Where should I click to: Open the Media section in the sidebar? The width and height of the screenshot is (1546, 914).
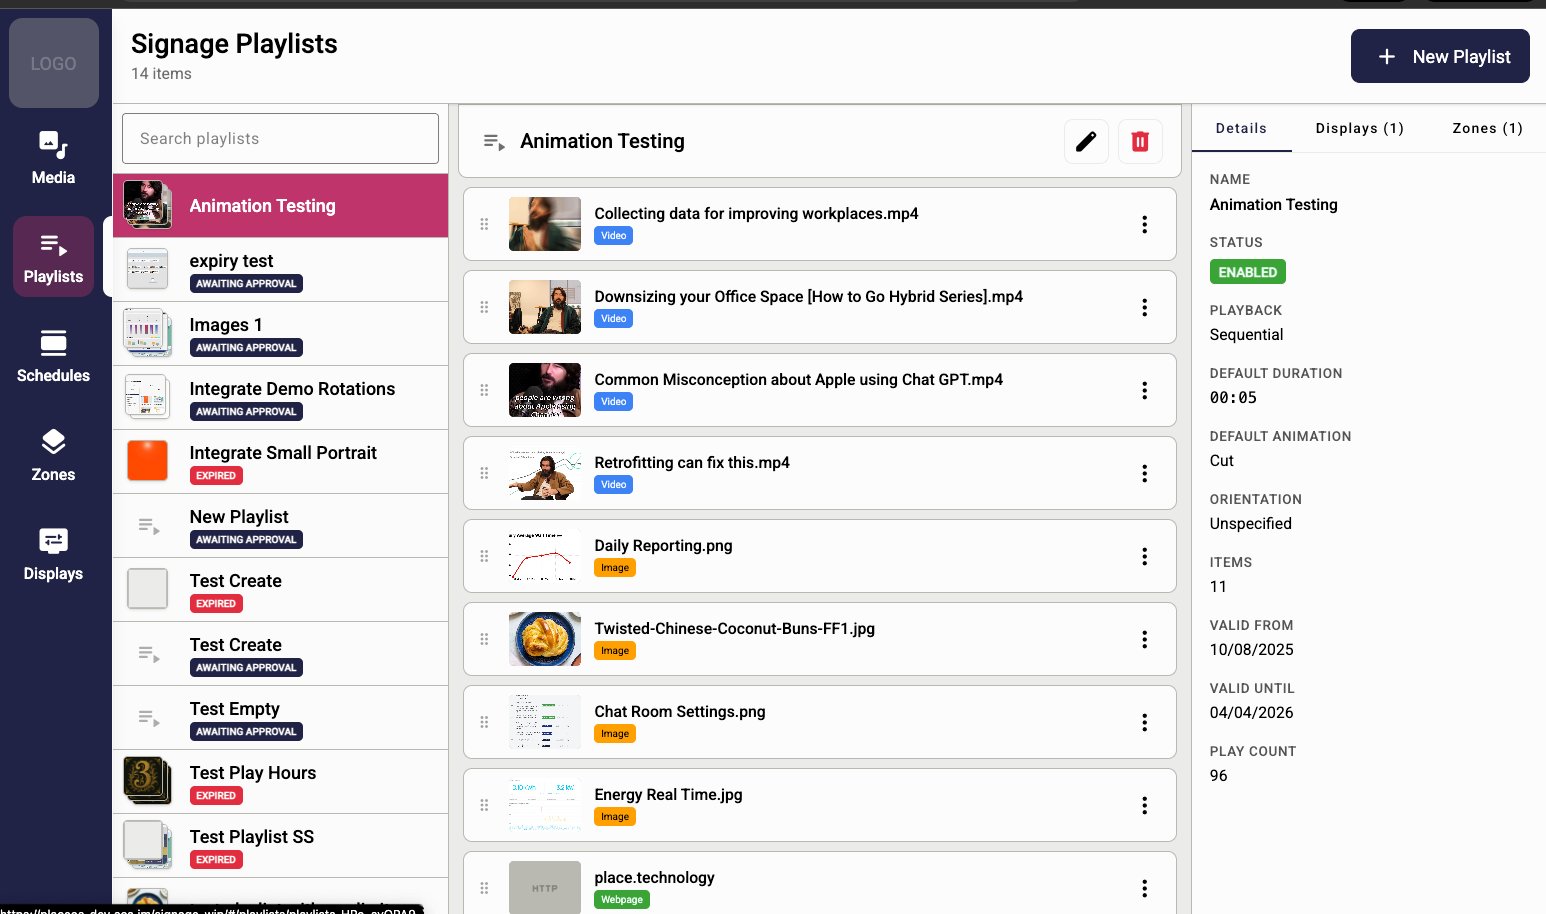click(x=52, y=158)
